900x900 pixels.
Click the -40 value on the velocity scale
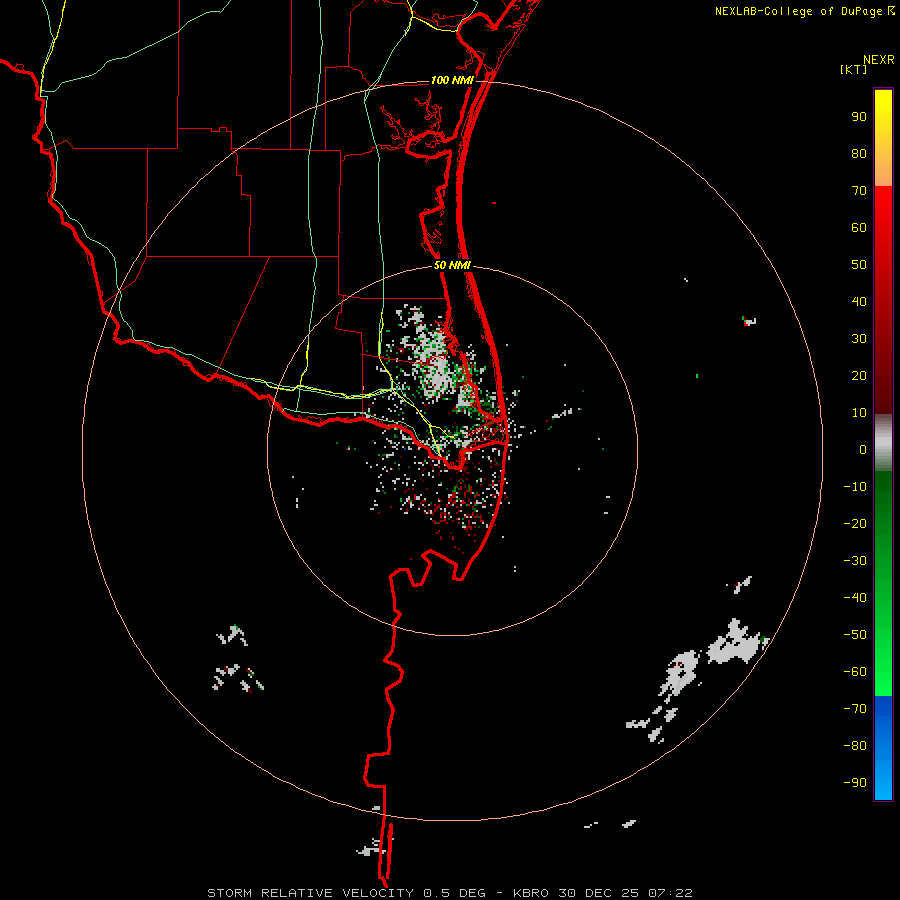pyautogui.click(x=855, y=598)
